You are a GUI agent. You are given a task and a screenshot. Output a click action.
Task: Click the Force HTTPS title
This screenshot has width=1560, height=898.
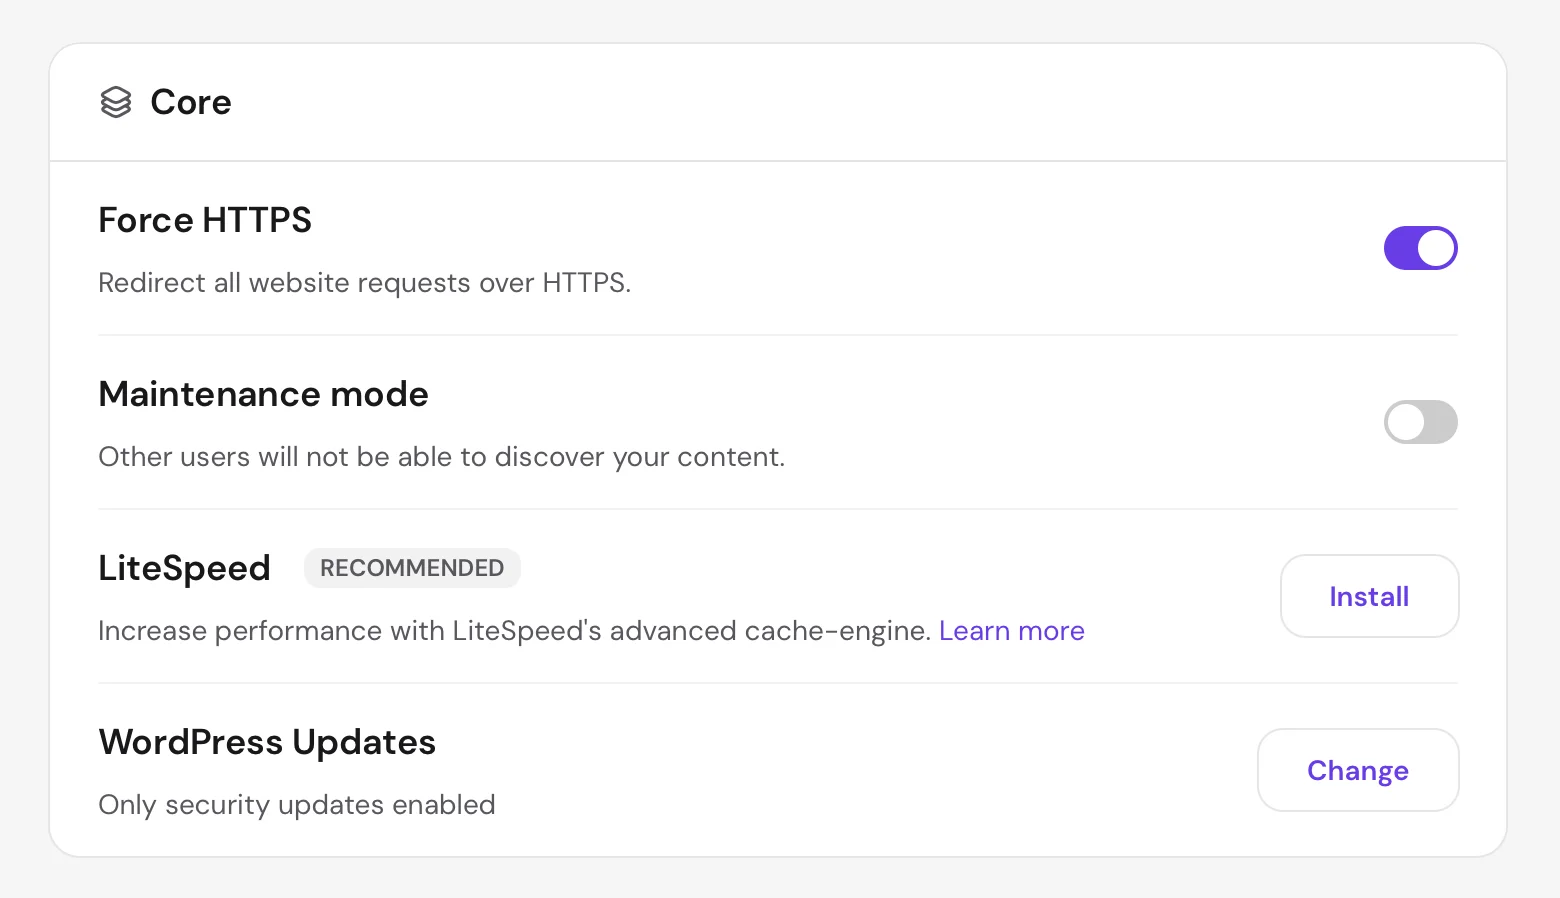pos(205,220)
